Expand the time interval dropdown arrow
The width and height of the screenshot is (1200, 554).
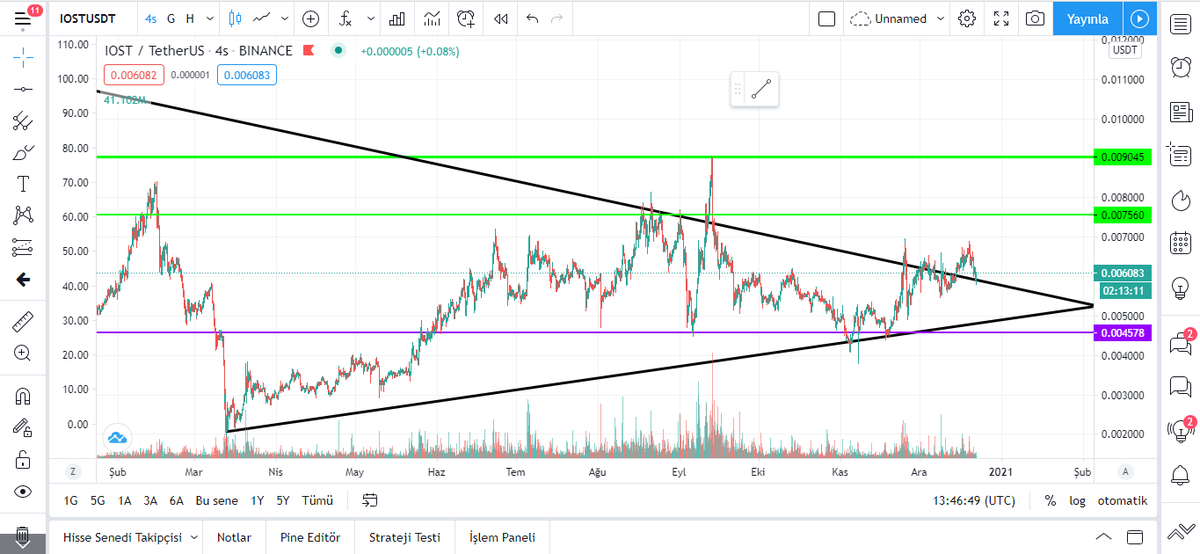pyautogui.click(x=209, y=18)
